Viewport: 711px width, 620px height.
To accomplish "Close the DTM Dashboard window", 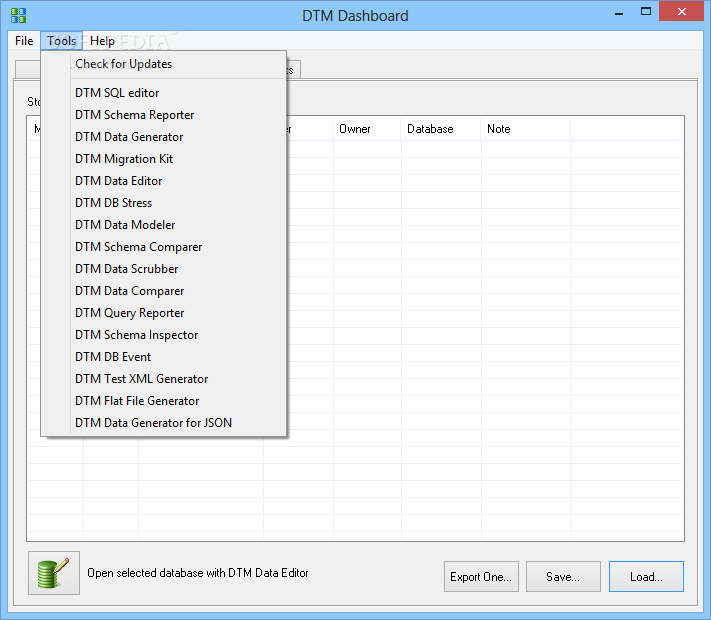I will click(682, 12).
